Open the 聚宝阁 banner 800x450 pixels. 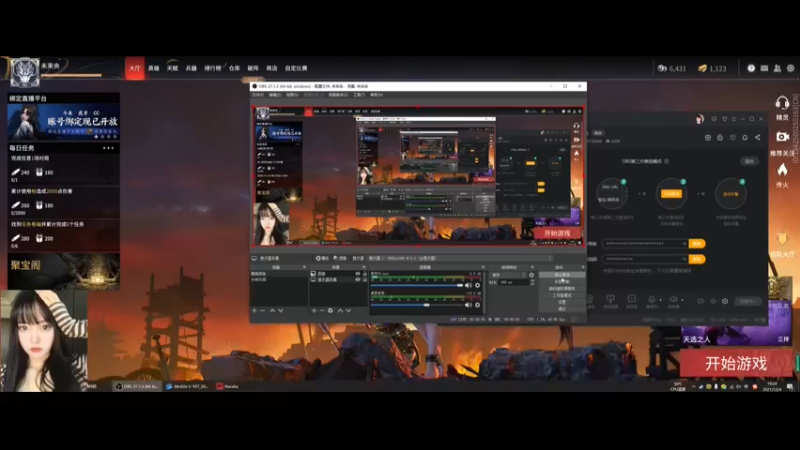64,271
